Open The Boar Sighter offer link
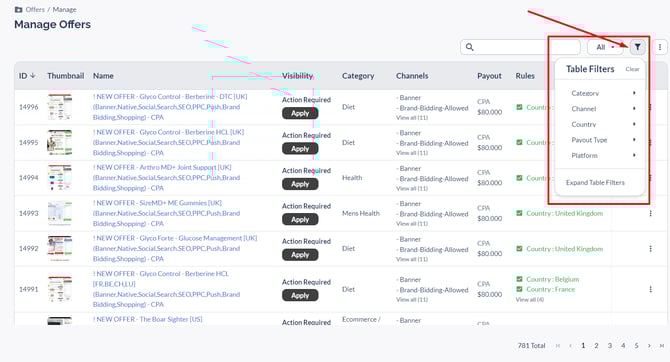 148,319
